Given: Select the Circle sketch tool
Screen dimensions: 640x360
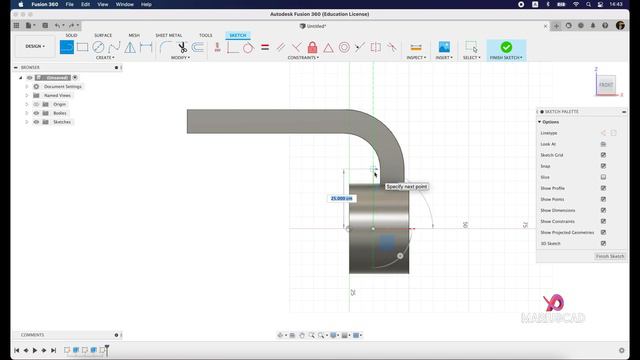Looking at the screenshot, I should point(98,47).
